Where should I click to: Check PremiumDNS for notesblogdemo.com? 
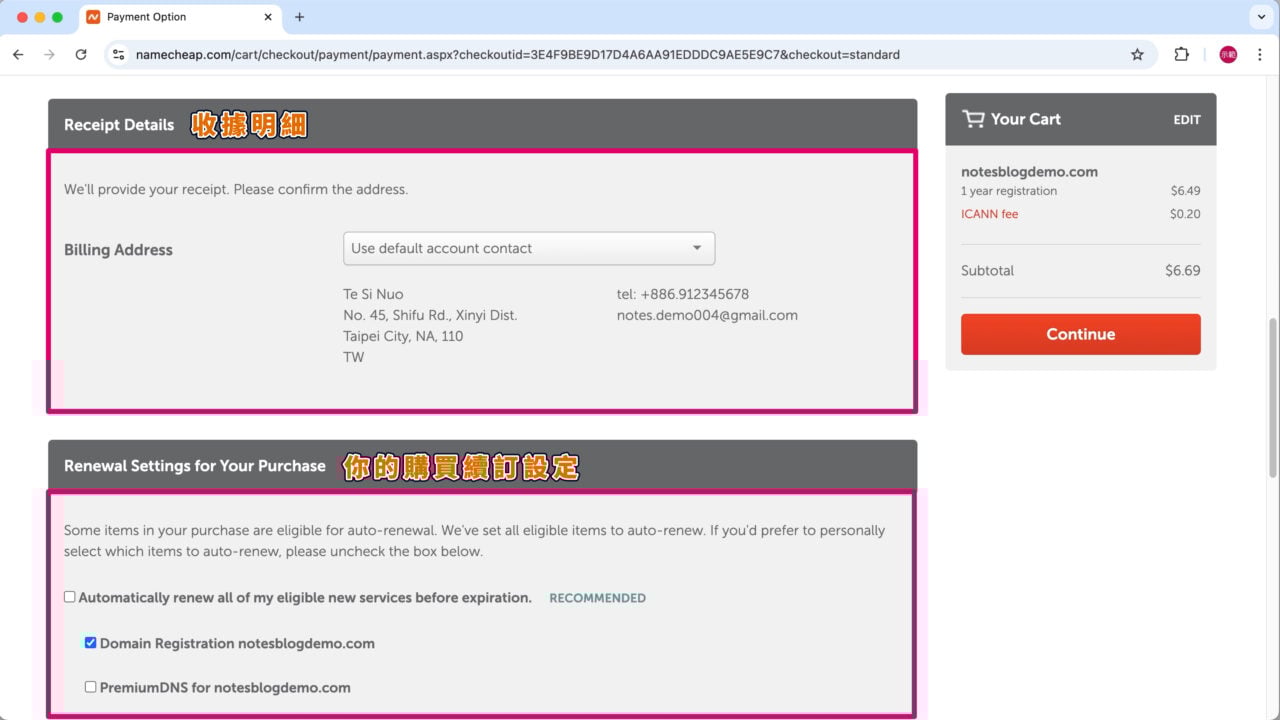coord(91,687)
